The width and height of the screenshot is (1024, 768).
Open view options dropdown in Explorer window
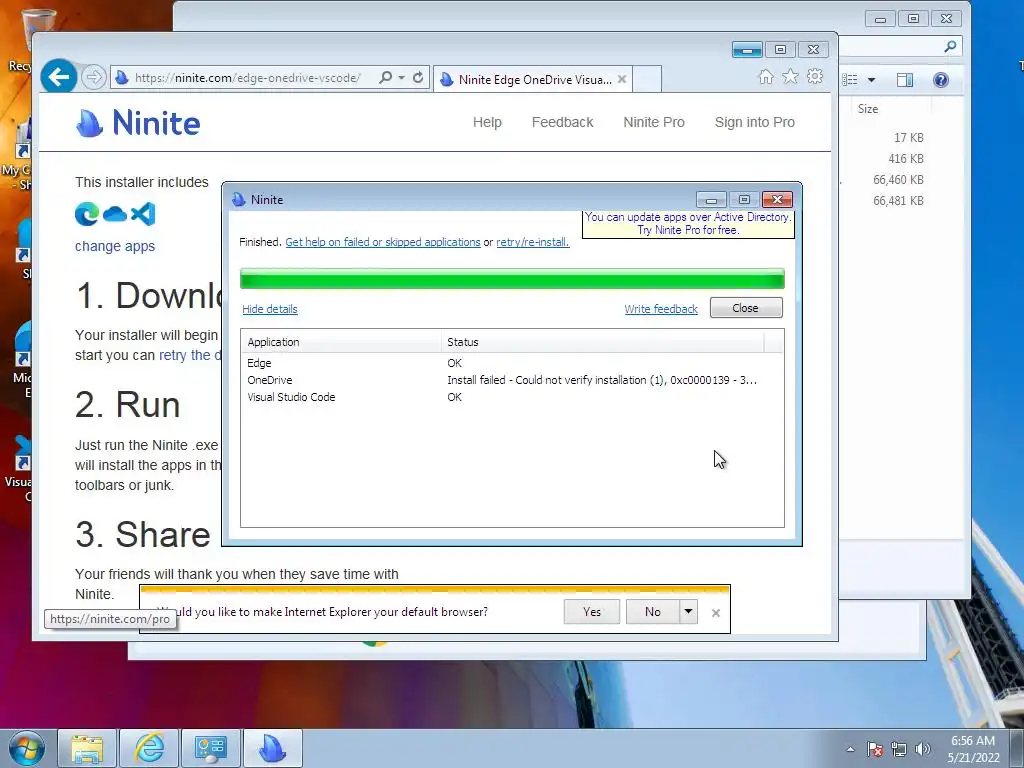(x=871, y=80)
